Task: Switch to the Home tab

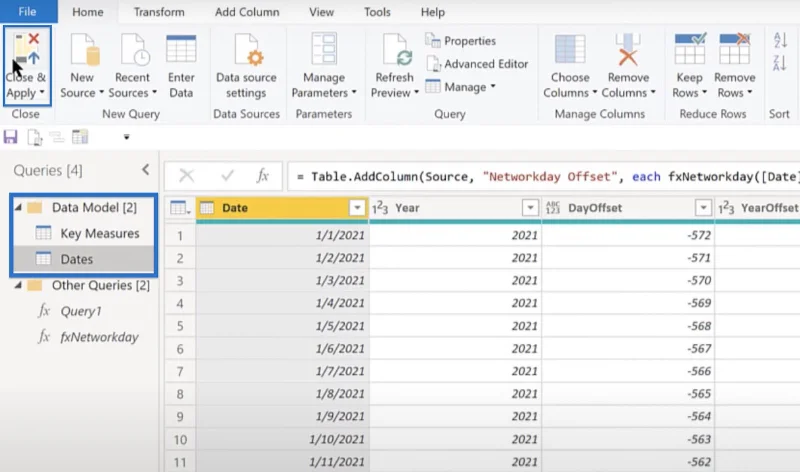Action: tap(88, 12)
